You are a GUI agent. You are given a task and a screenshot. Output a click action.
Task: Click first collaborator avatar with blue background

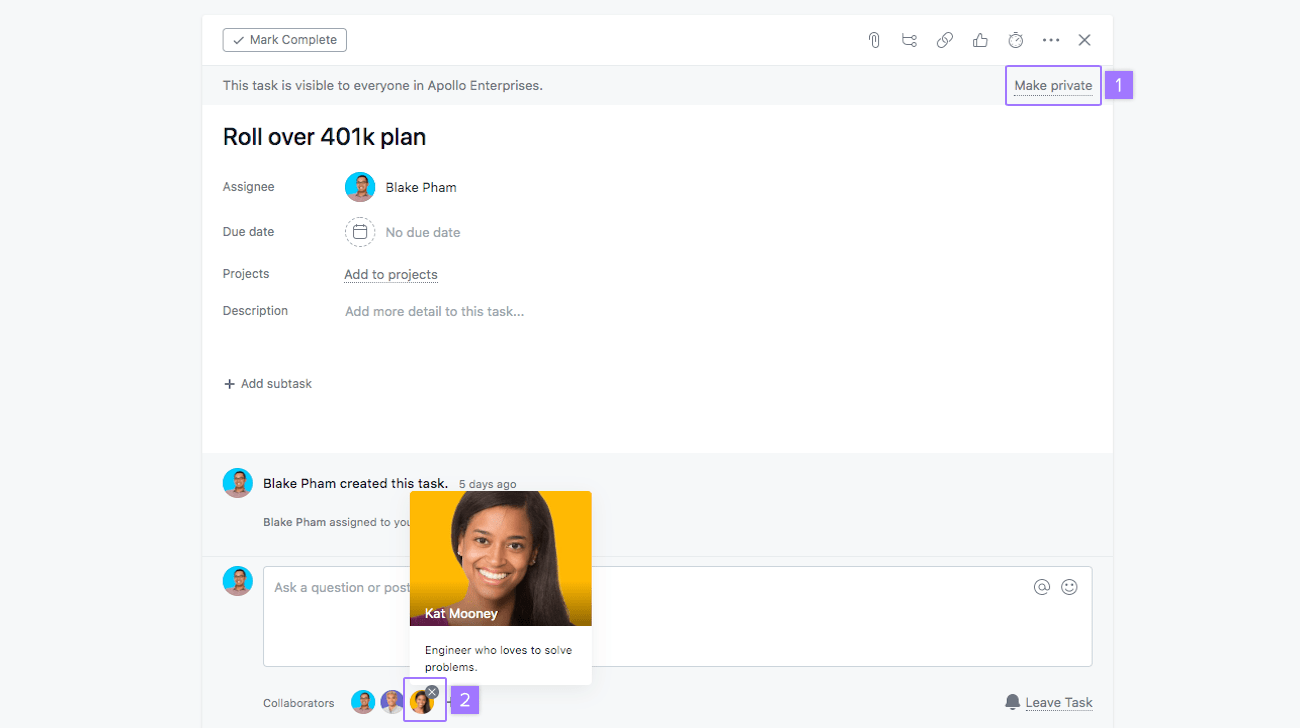coord(363,702)
